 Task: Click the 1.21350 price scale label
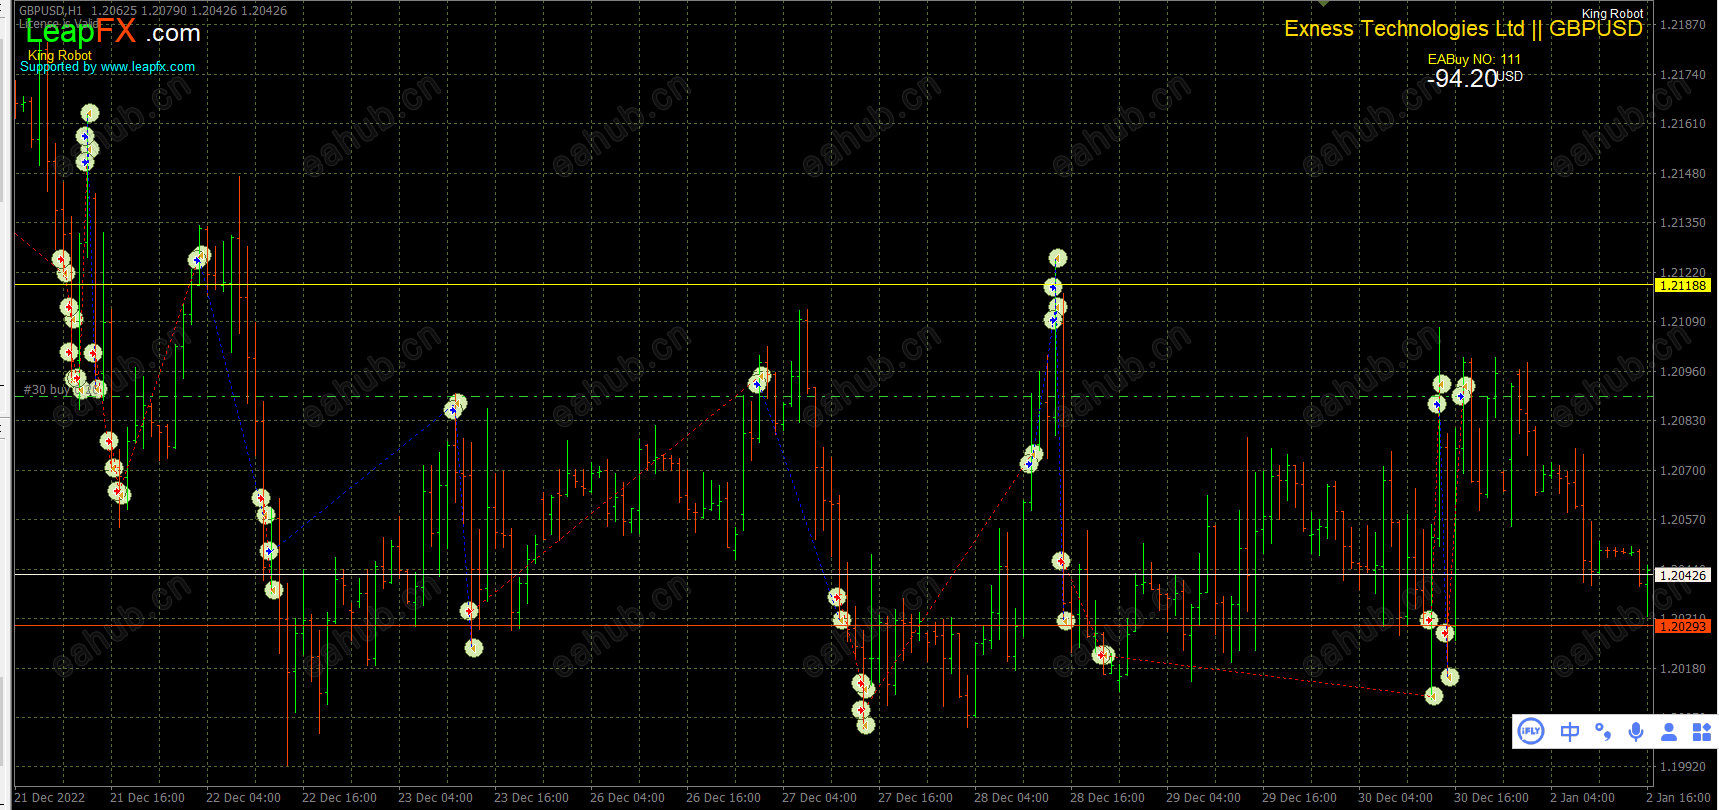(x=1683, y=223)
